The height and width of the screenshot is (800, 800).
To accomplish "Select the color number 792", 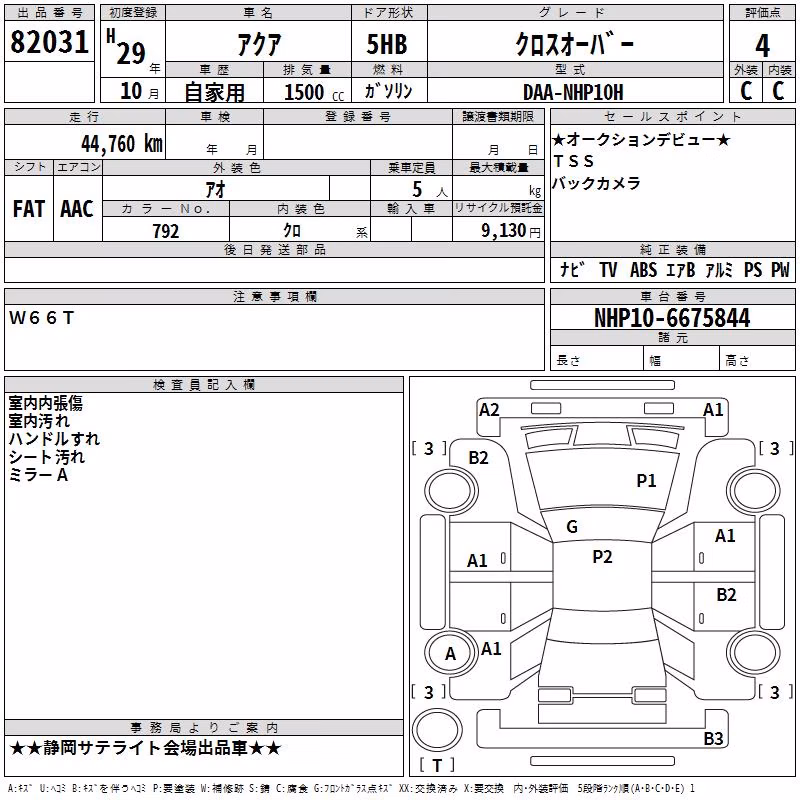I will click(x=166, y=231).
